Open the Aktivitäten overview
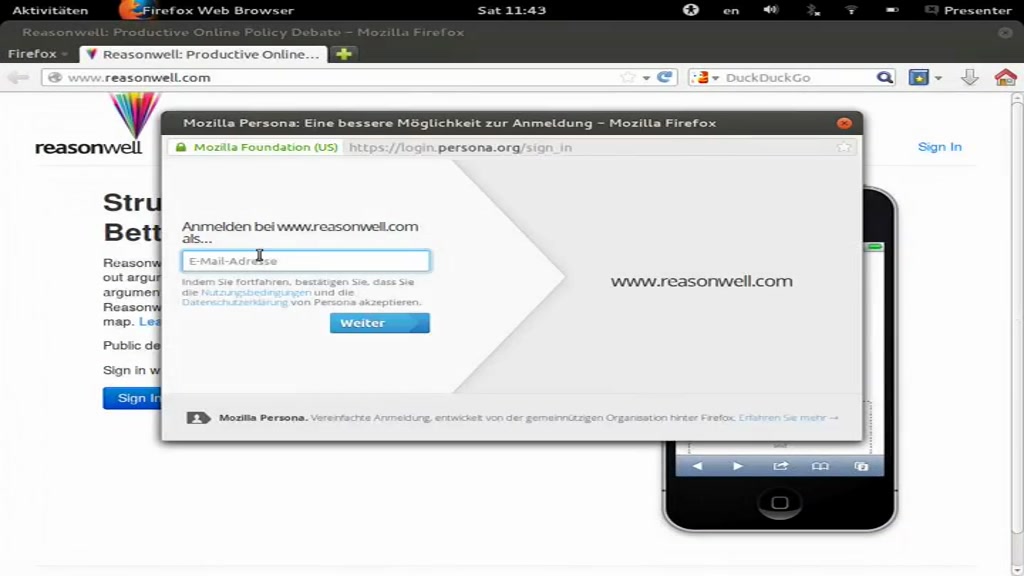The width and height of the screenshot is (1024, 576). [x=50, y=10]
